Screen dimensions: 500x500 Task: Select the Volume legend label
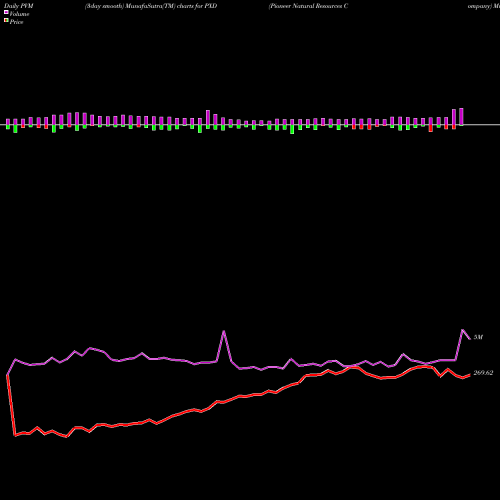coord(19,14)
